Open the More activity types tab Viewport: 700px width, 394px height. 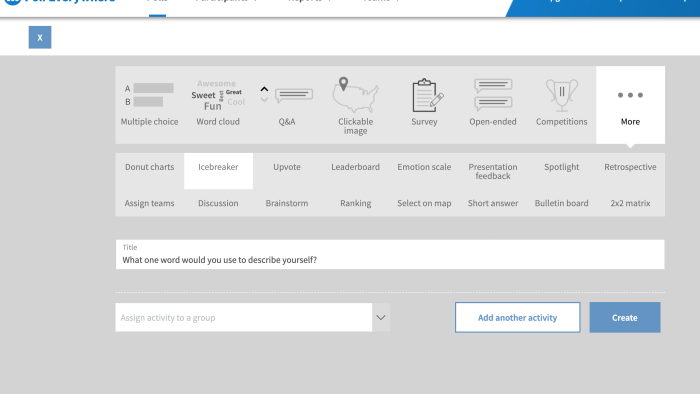tap(630, 105)
